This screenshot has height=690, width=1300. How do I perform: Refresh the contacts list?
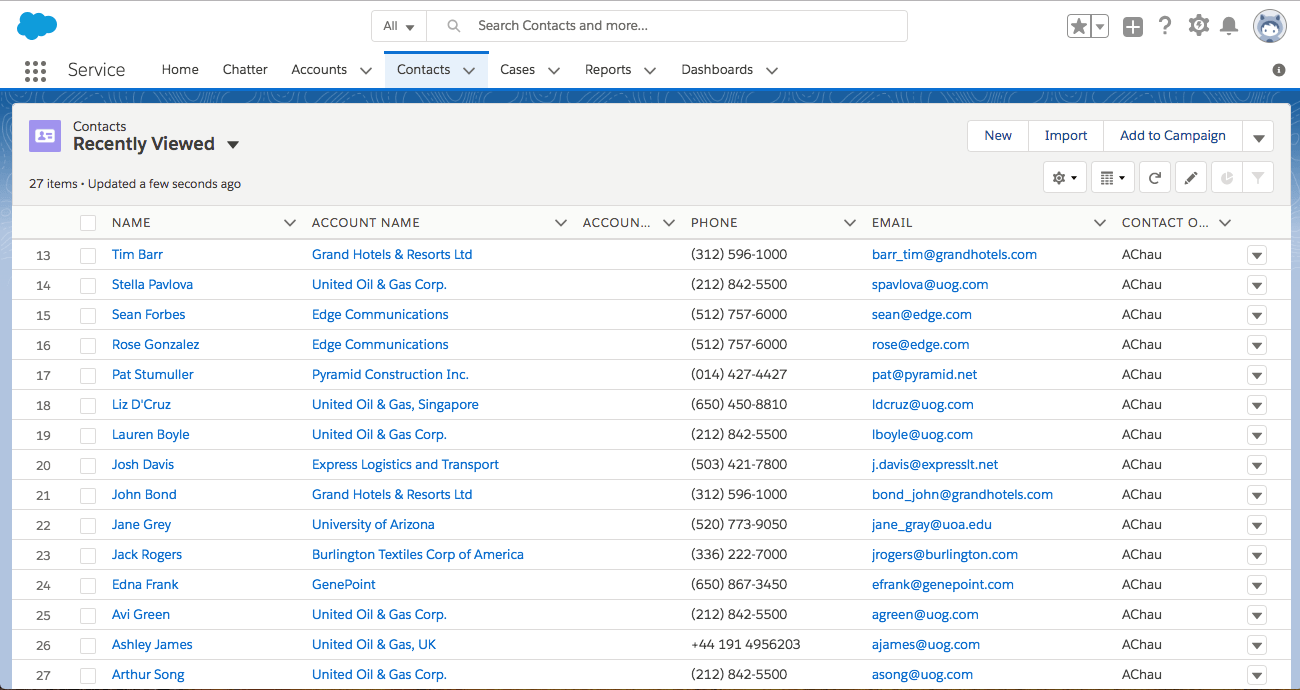[1154, 178]
